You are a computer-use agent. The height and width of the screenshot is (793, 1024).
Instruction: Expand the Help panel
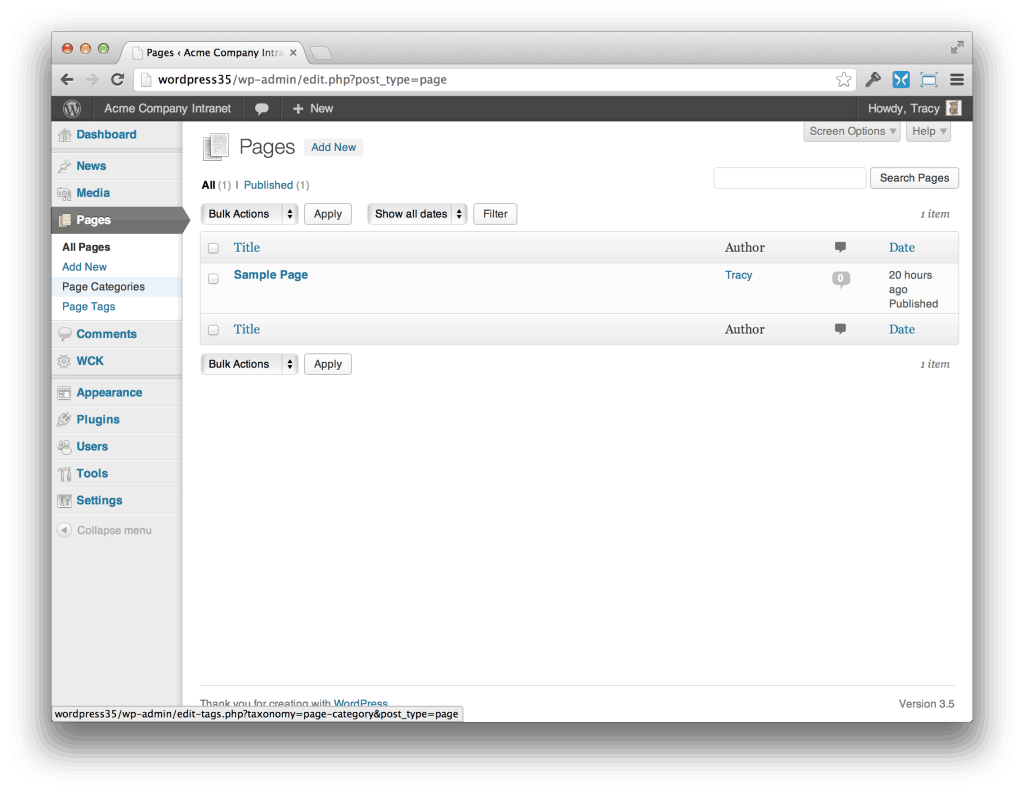pyautogui.click(x=928, y=131)
